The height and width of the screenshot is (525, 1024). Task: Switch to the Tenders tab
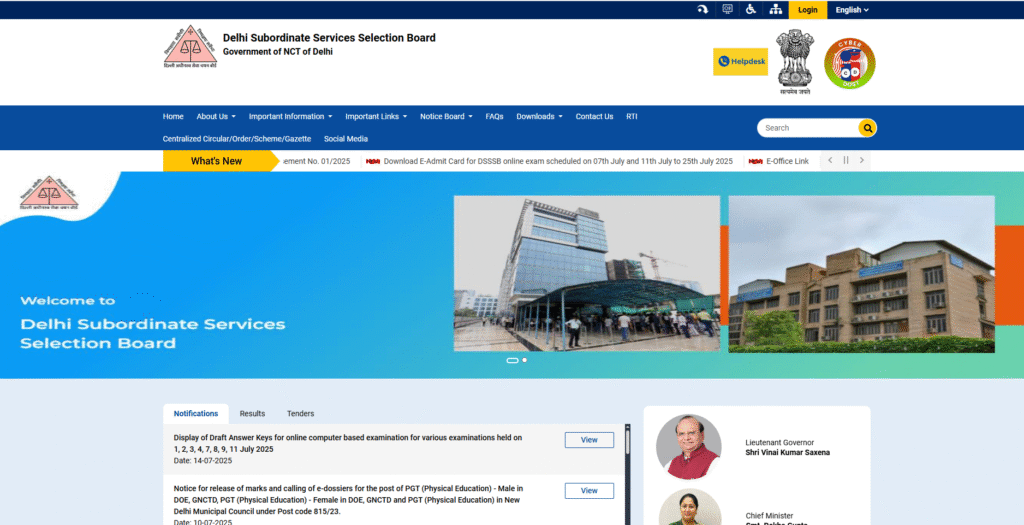300,413
